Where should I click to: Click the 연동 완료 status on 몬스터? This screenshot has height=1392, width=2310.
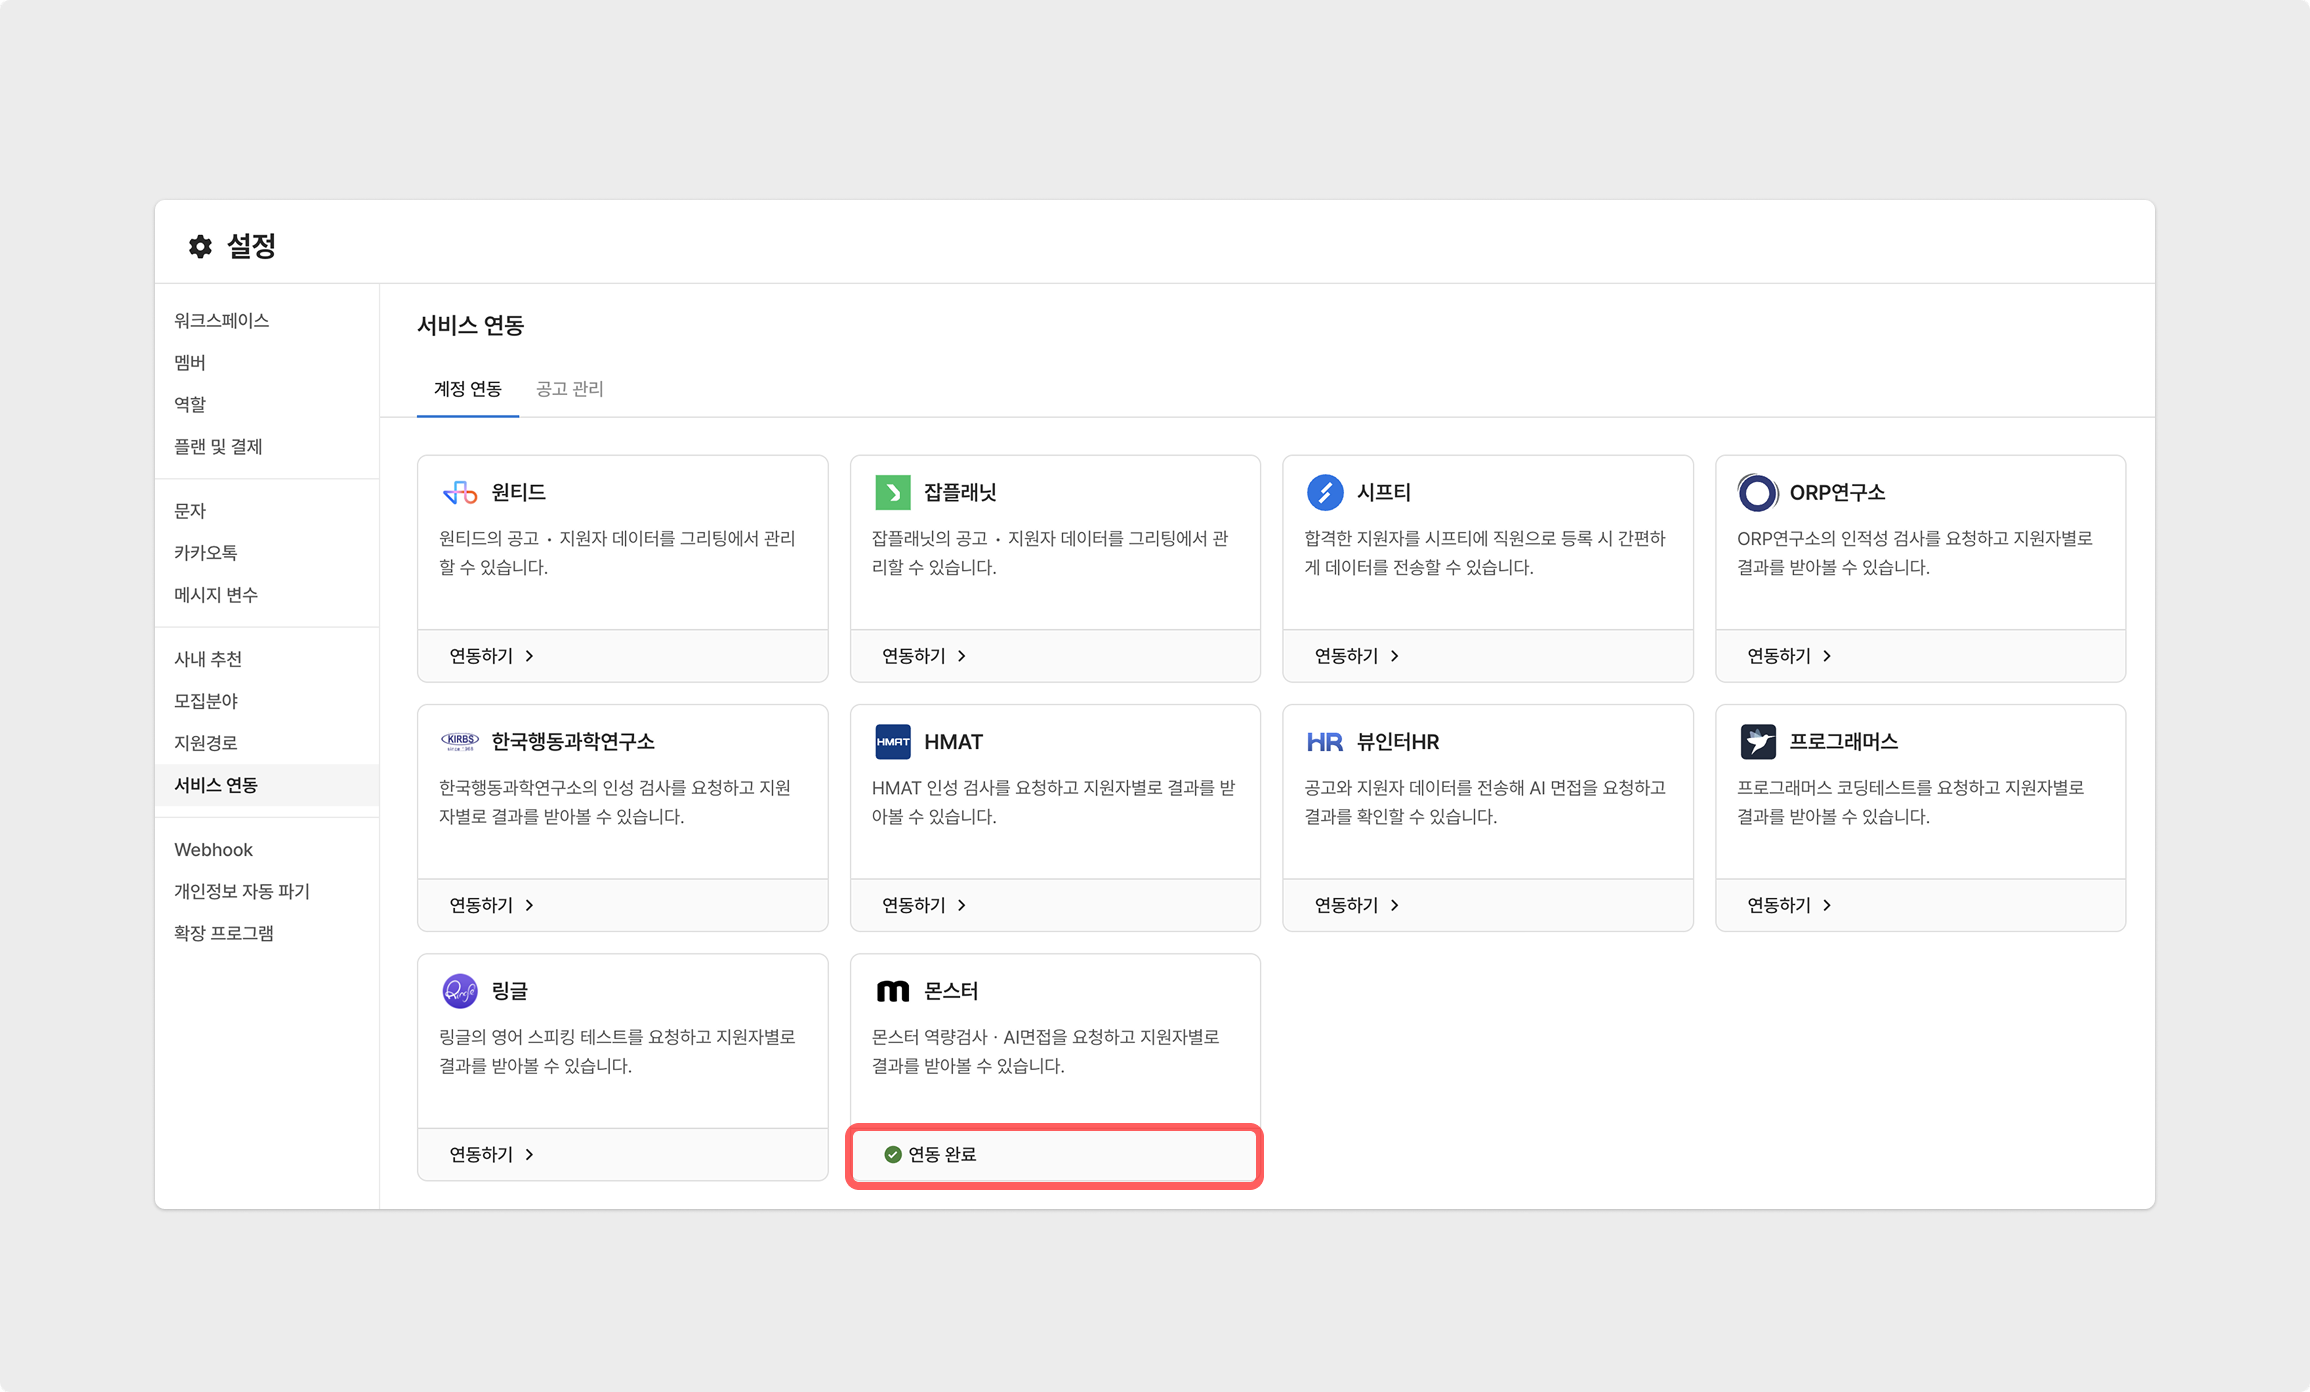point(931,1155)
